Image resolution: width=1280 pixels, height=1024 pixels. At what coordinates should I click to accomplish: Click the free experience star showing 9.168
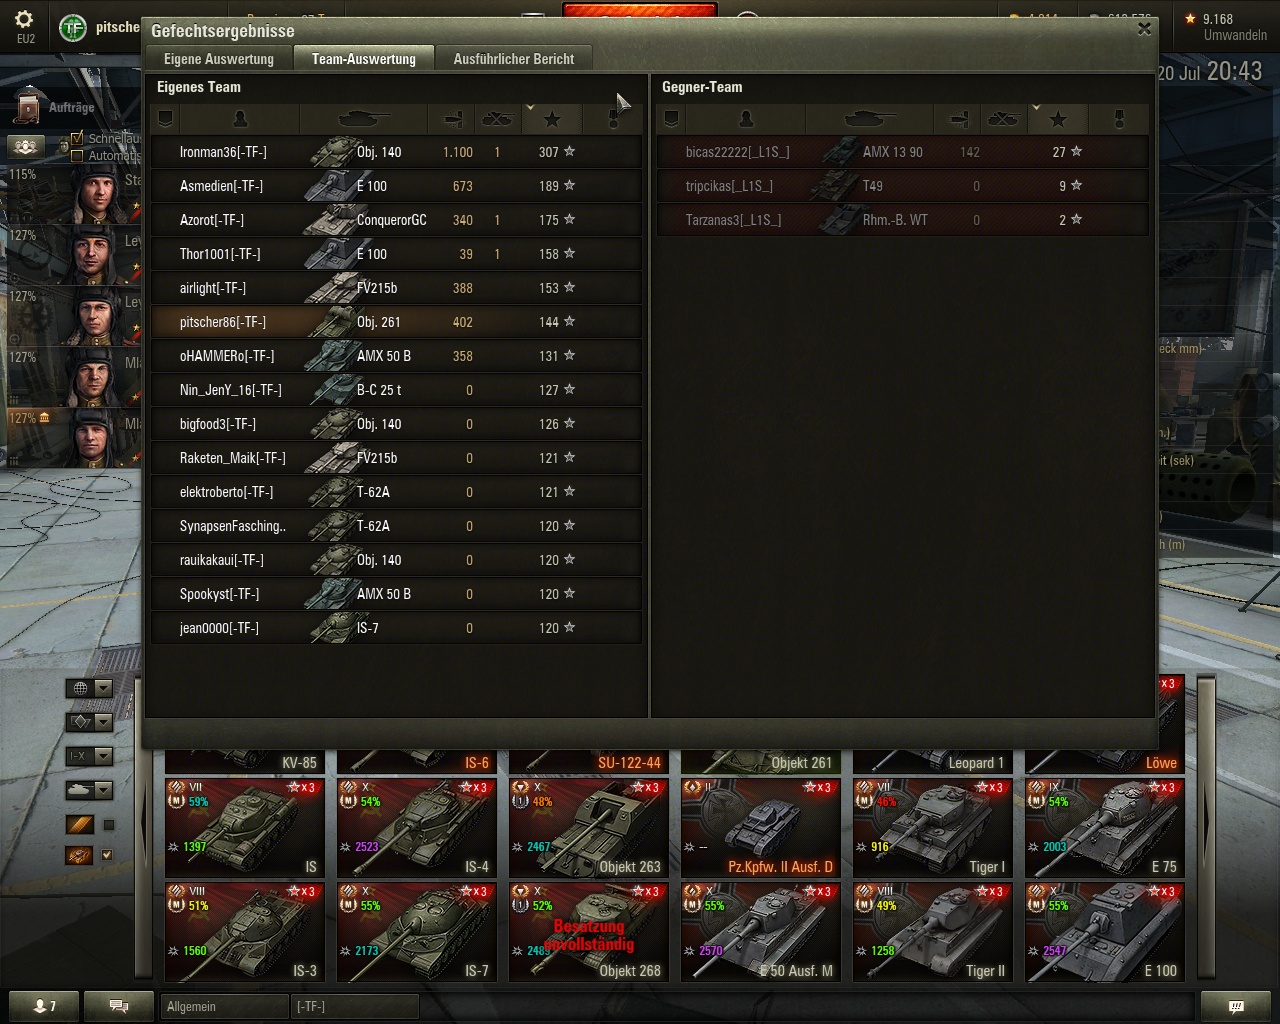tap(1190, 18)
